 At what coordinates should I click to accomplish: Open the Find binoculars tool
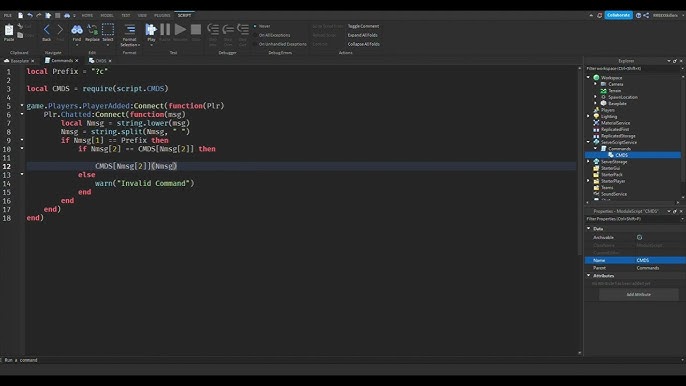[x=77, y=30]
